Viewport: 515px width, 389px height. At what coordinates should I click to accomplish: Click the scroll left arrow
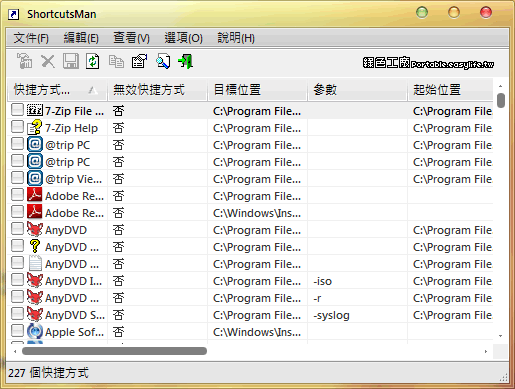(x=15, y=351)
